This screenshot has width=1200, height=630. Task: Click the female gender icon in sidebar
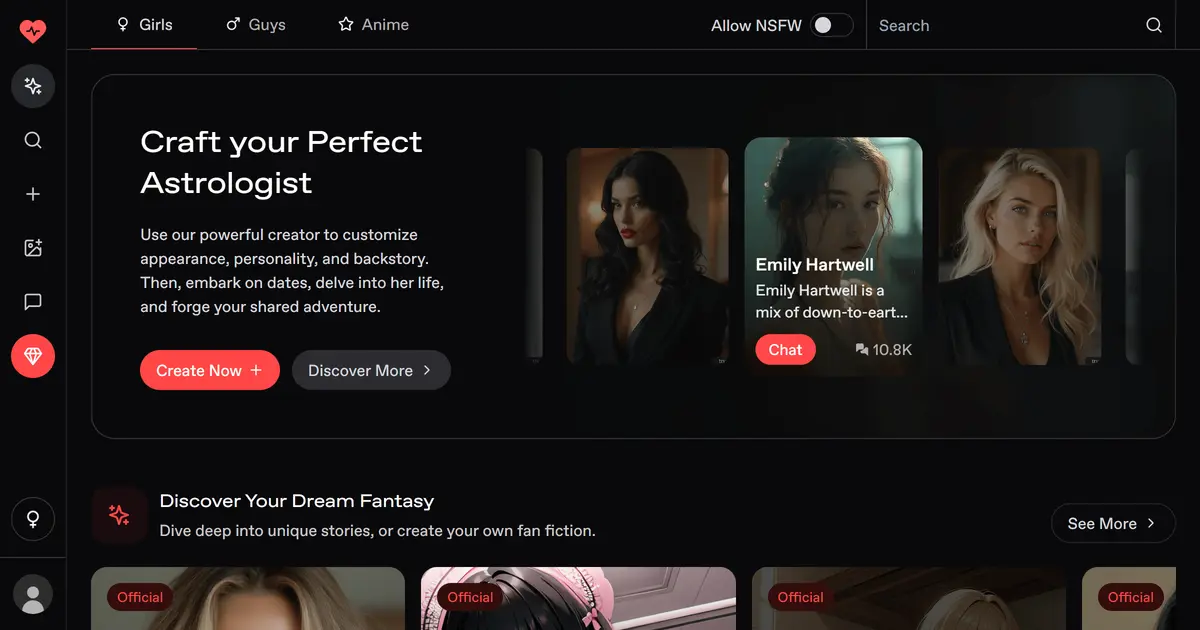point(33,519)
